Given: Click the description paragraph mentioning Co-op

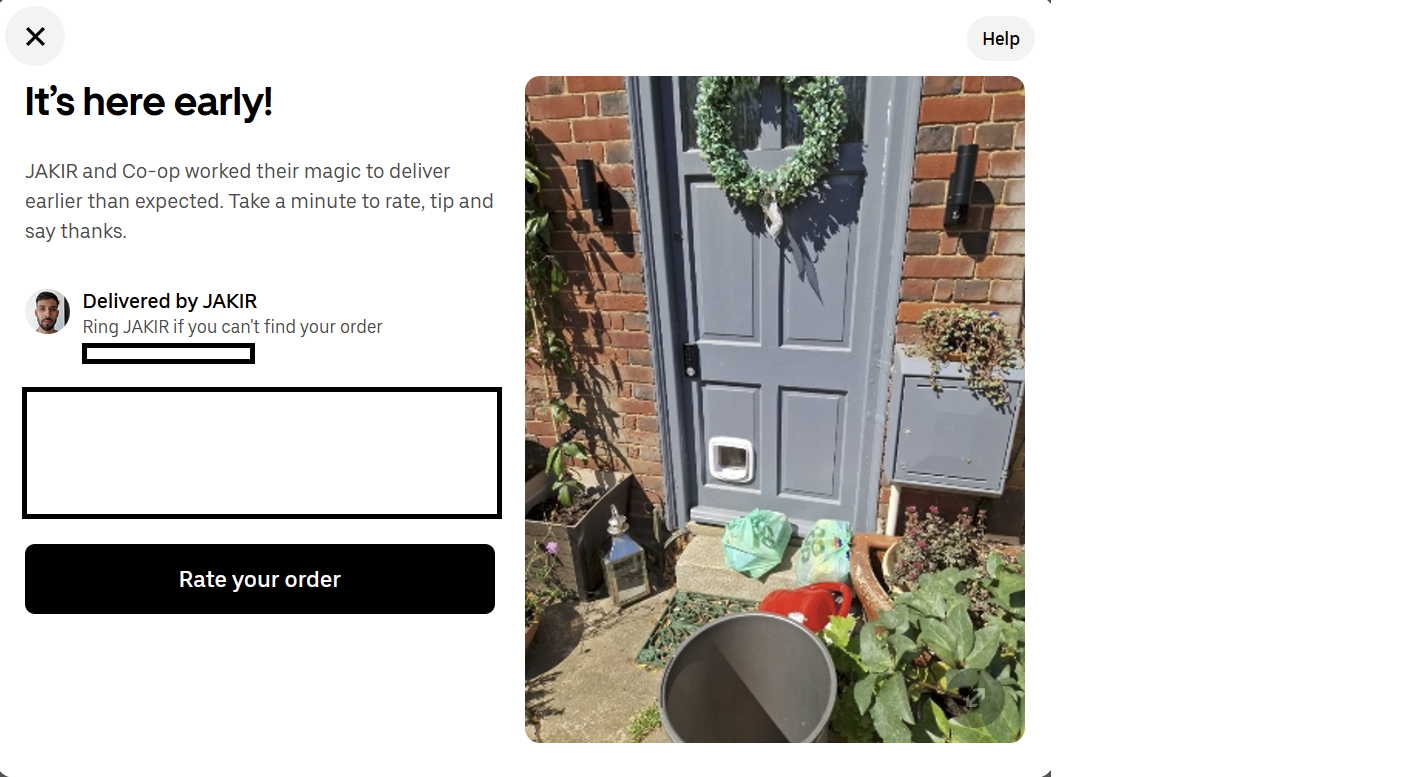Looking at the screenshot, I should 259,201.
